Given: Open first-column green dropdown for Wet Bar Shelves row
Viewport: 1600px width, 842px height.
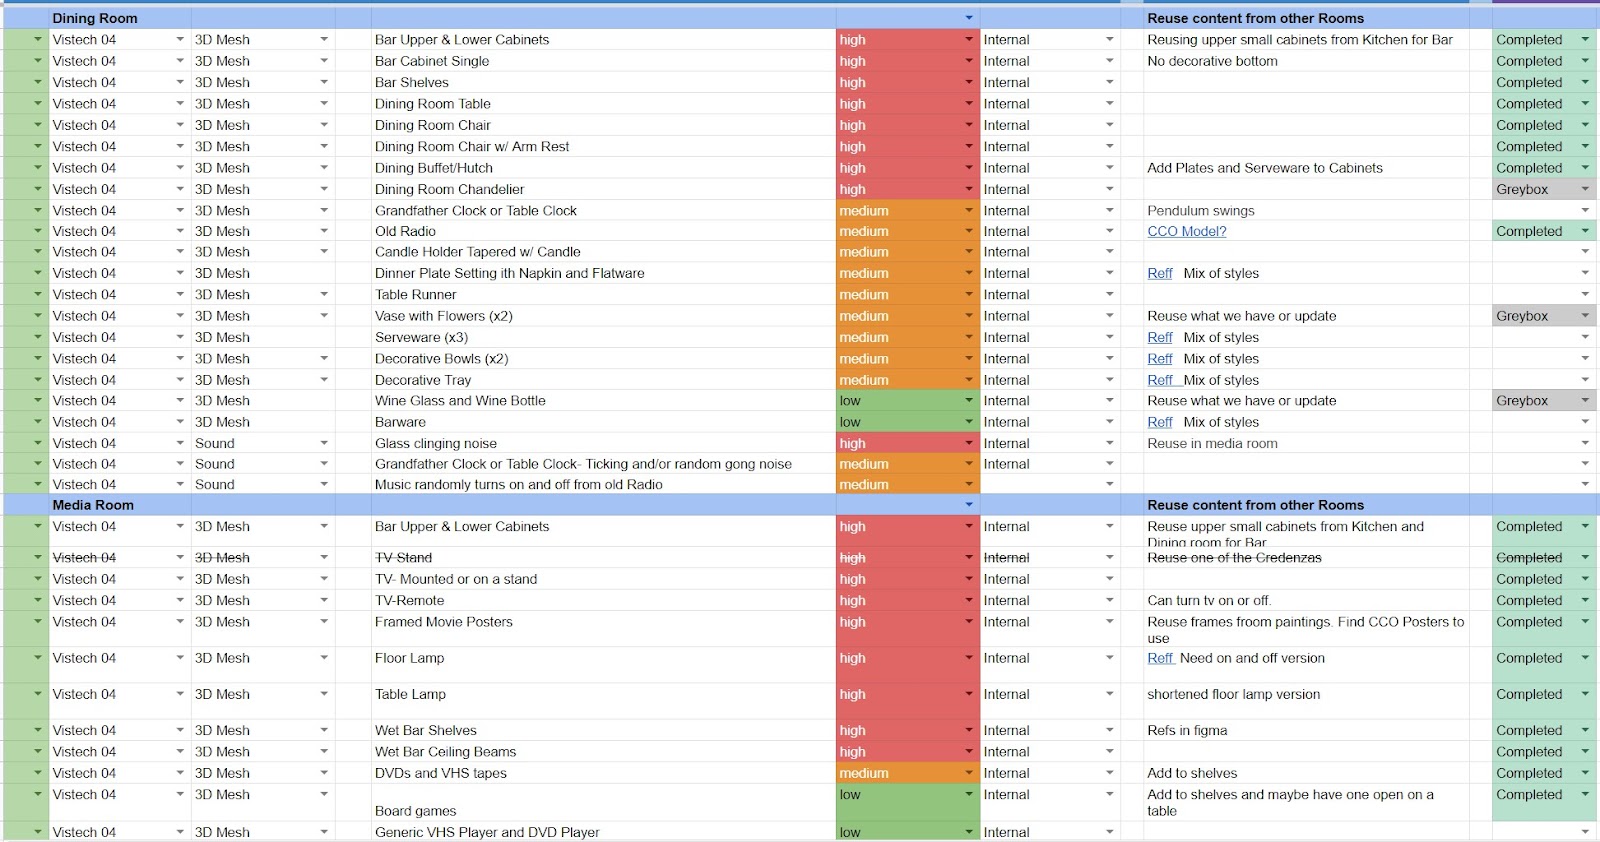Looking at the screenshot, I should tap(37, 731).
